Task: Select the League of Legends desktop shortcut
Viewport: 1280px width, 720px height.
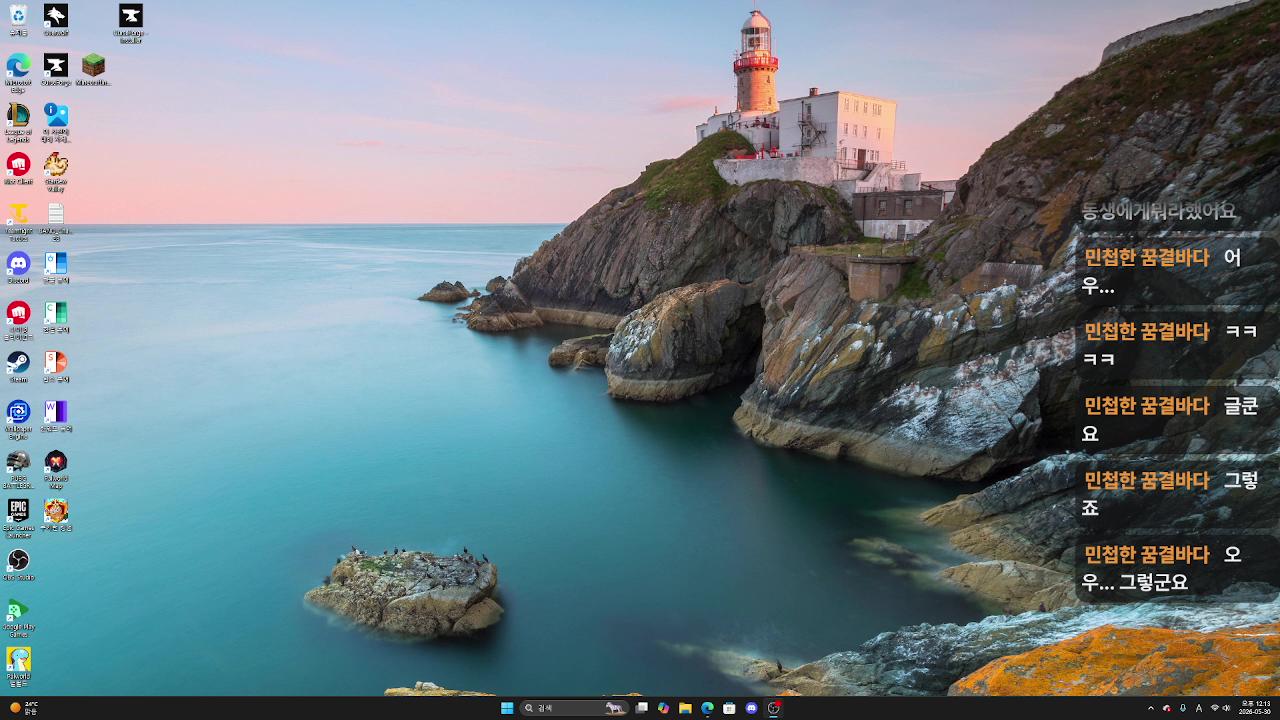Action: (x=18, y=122)
